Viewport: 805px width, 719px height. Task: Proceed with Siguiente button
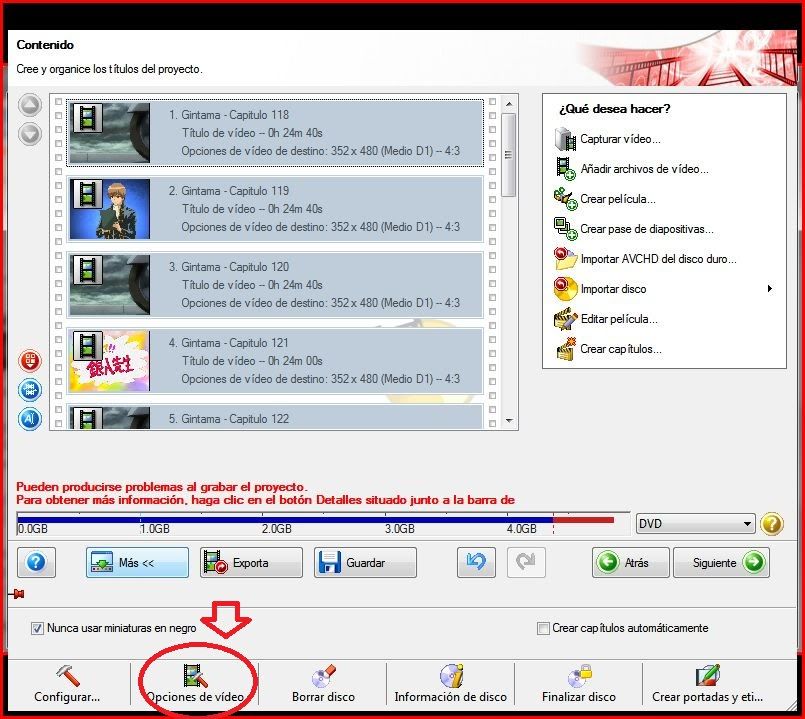click(x=721, y=562)
